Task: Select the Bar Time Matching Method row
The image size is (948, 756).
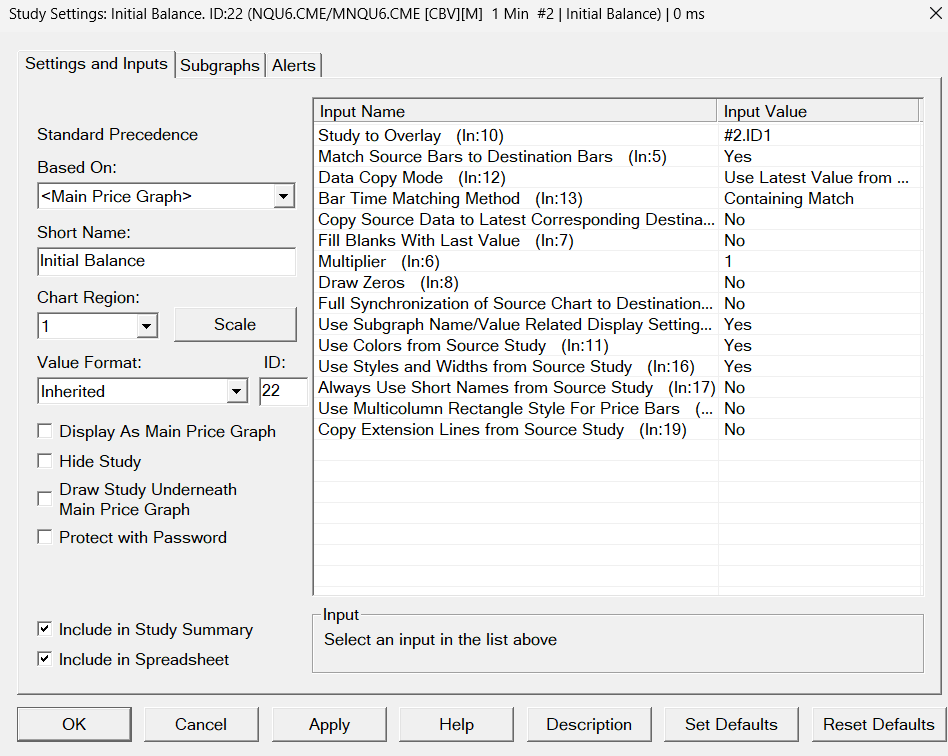Action: tap(618, 198)
